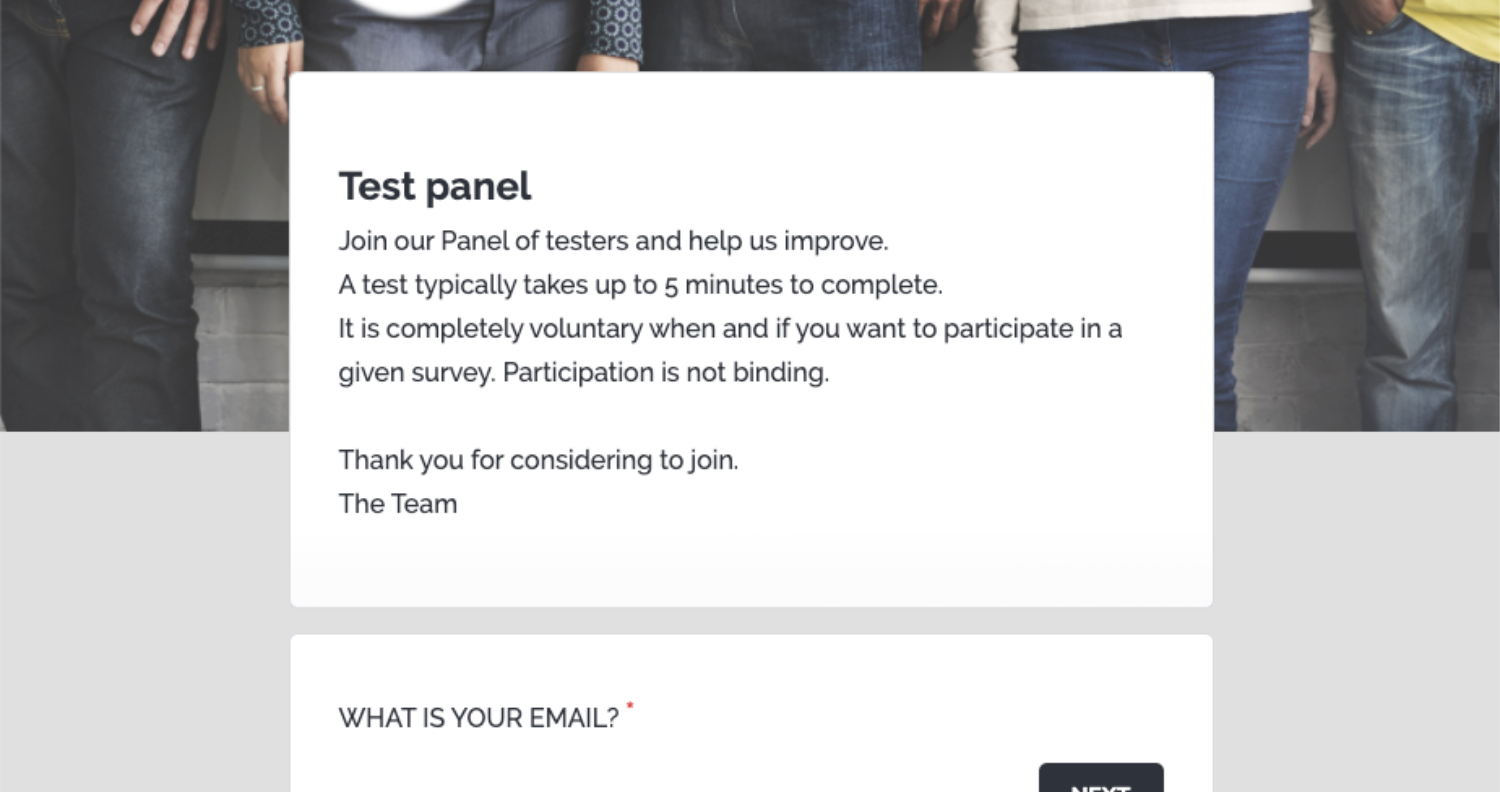Click the hand wearing a ring
The image size is (1500, 792).
264,85
